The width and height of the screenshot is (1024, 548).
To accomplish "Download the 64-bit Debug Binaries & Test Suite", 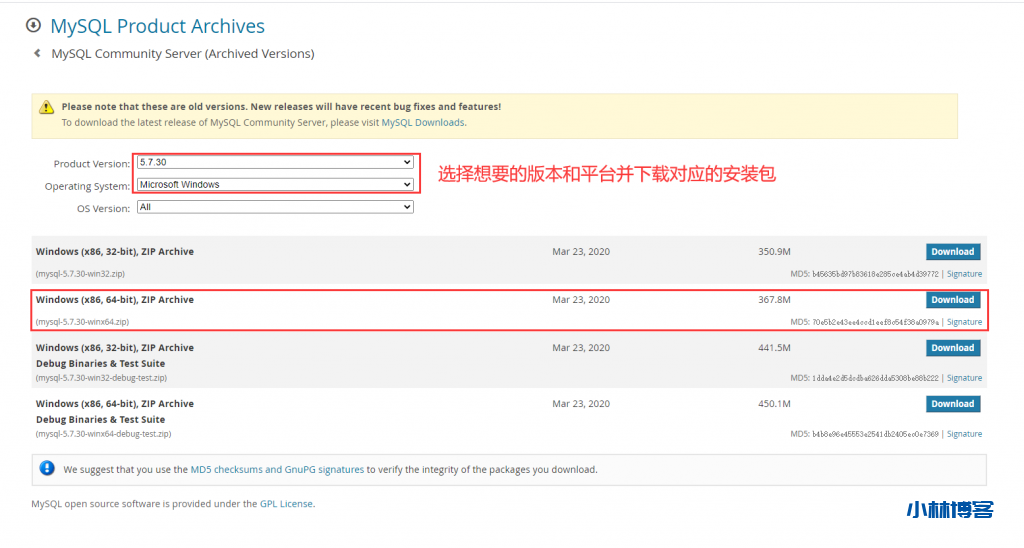I will (x=952, y=404).
